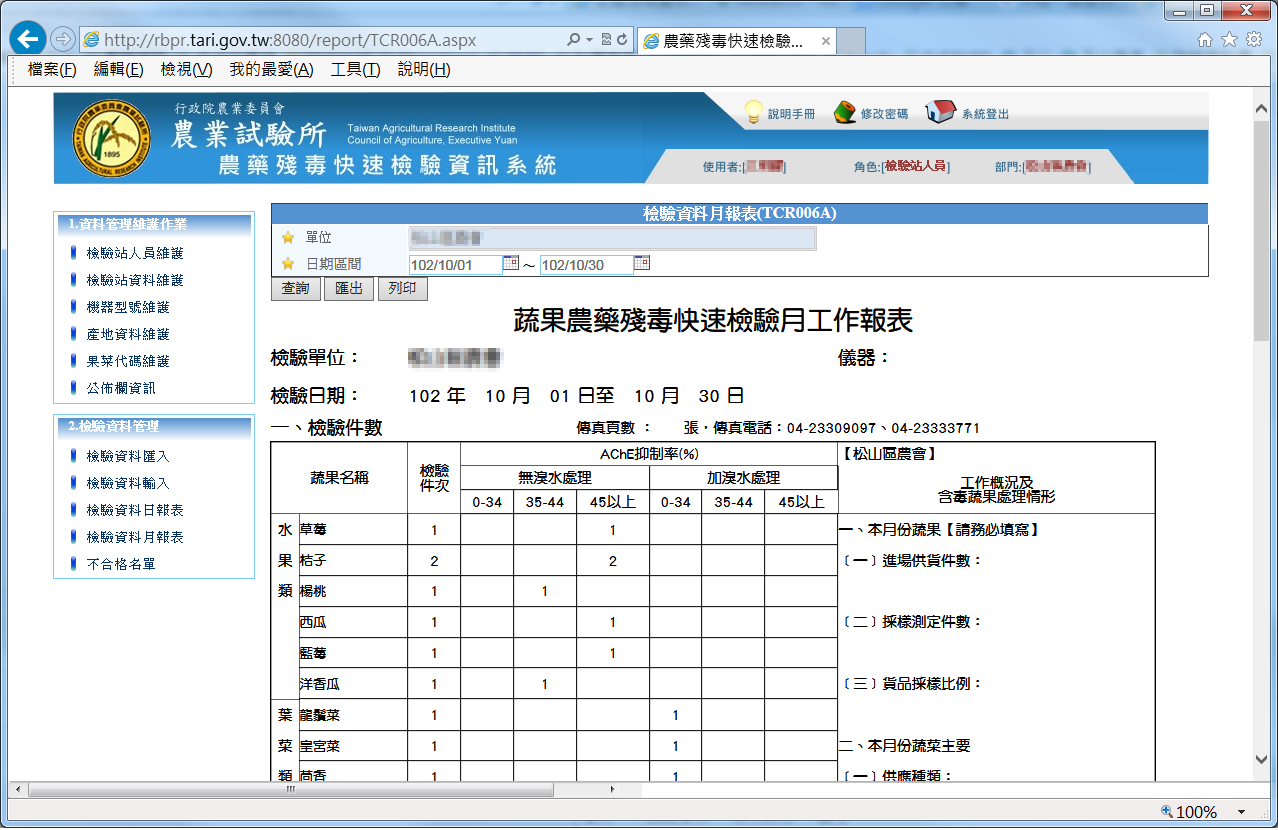Open the 說明手冊 lightbulb icon
Screen dimensions: 1278x830
coord(754,113)
